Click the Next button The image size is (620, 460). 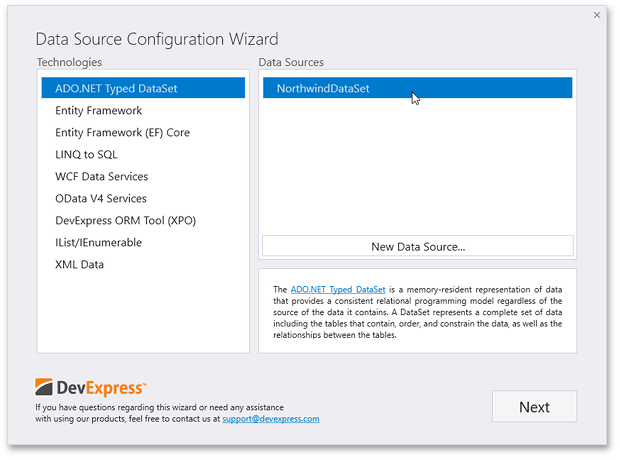point(534,407)
